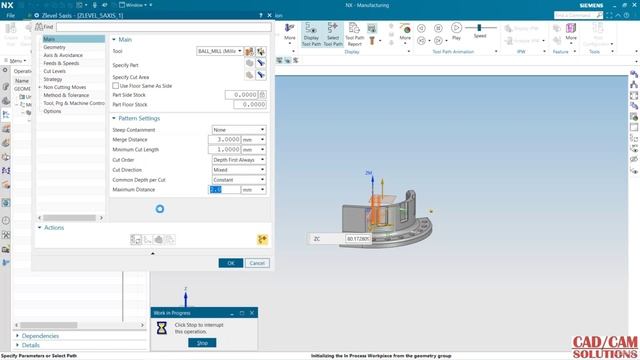Click the Verify icon under Actions

click(x=159, y=240)
